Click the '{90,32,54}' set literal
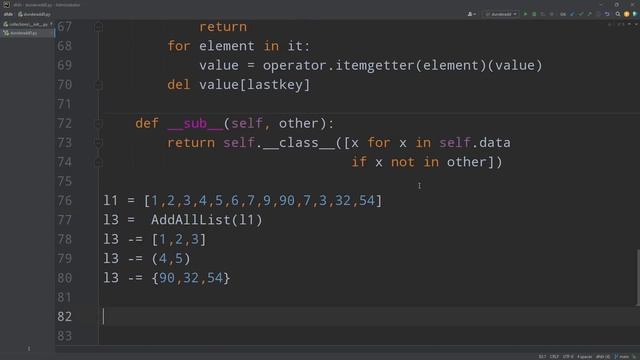640x360 pixels. [x=191, y=278]
